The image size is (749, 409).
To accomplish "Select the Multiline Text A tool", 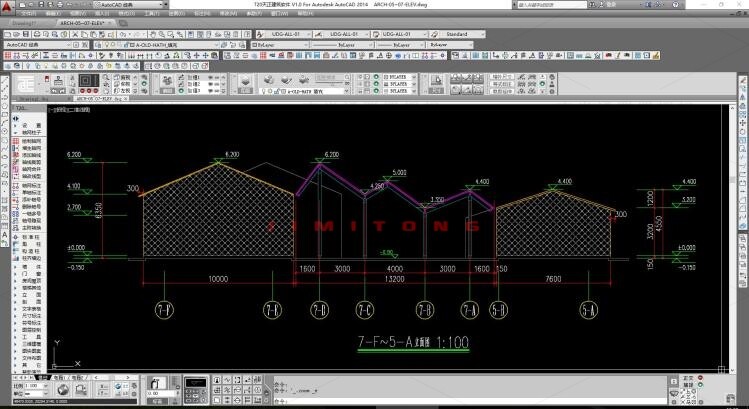I will pyautogui.click(x=5, y=235).
